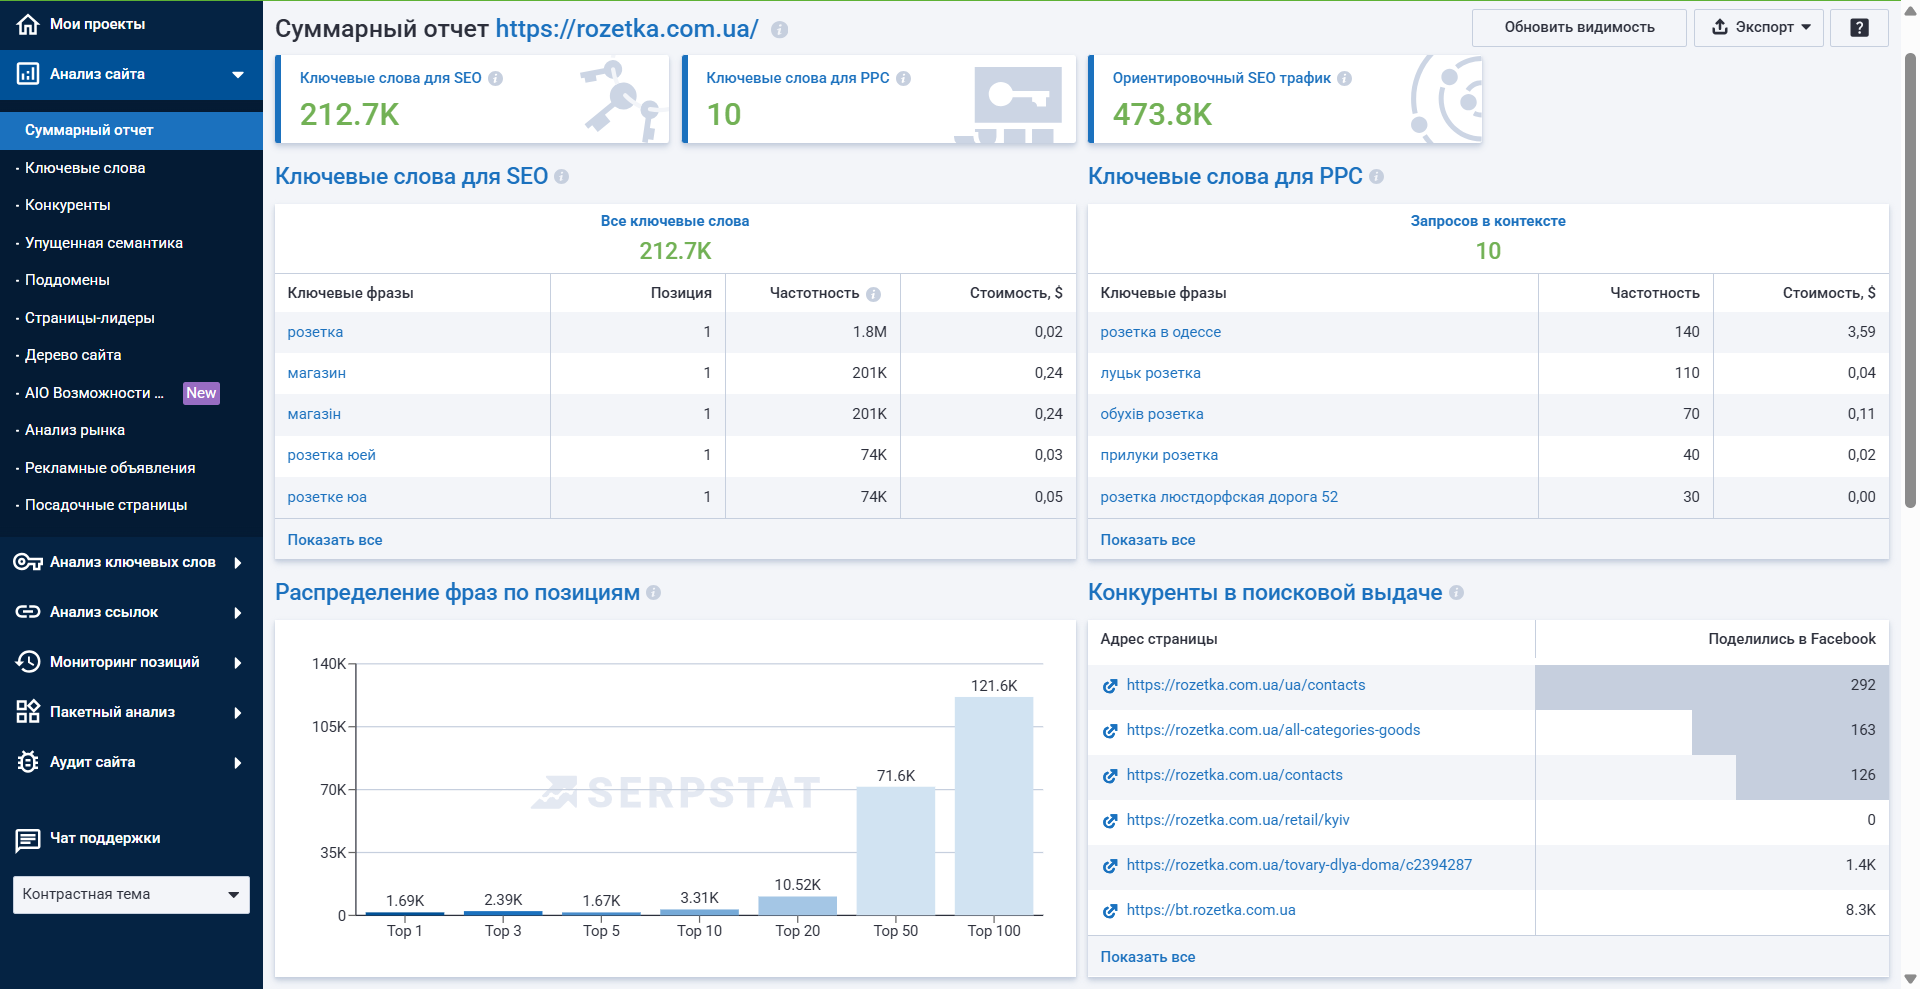Click the info icon beside the report title

pos(780,30)
